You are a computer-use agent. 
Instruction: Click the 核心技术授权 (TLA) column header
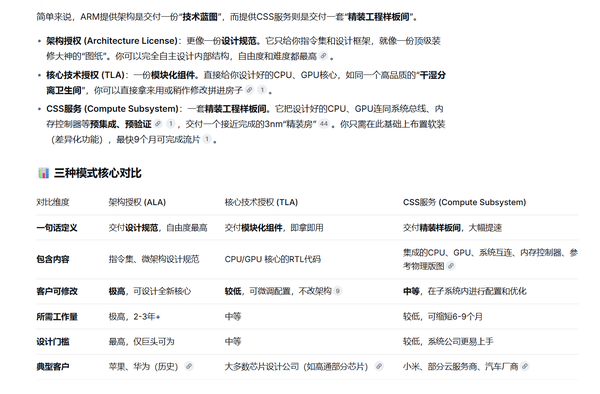[261, 202]
